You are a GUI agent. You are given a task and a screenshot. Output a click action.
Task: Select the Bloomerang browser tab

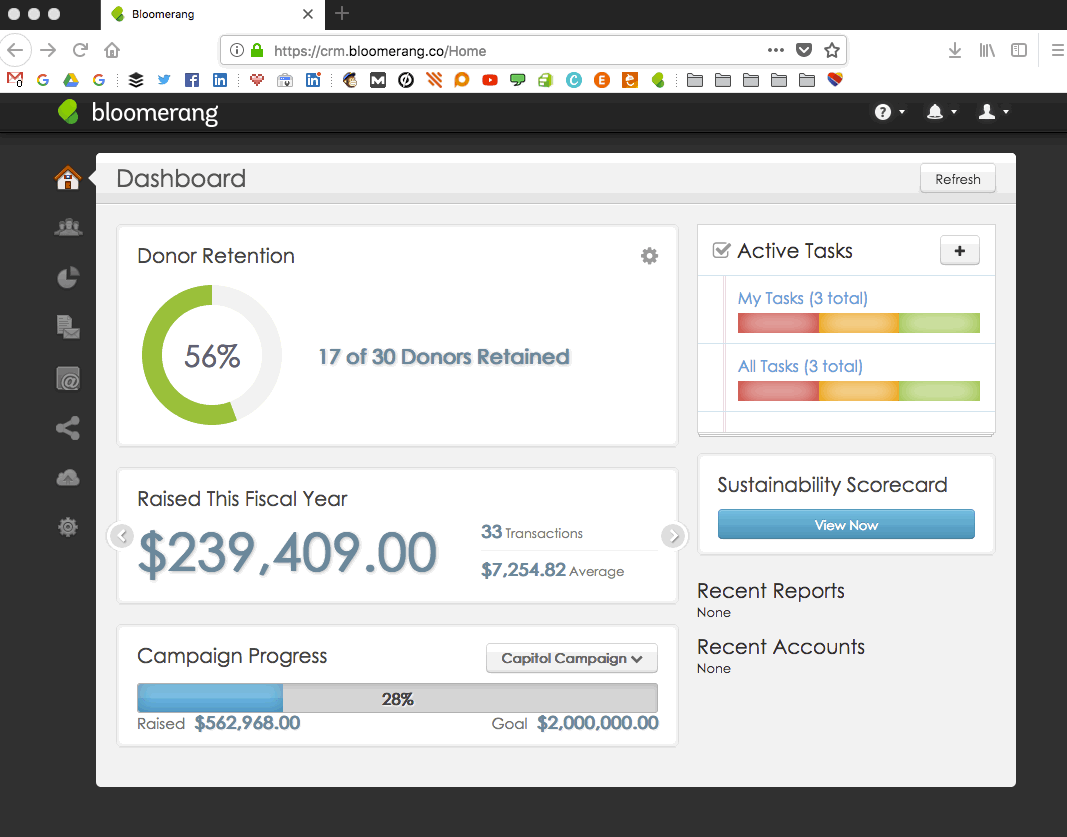[x=212, y=14]
